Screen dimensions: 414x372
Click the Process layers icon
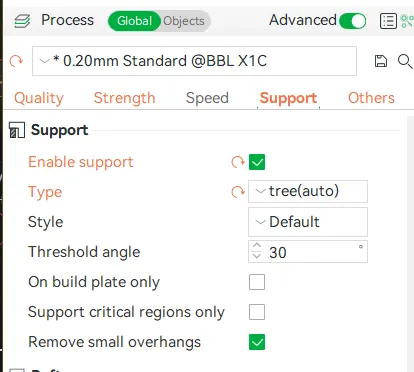point(22,21)
